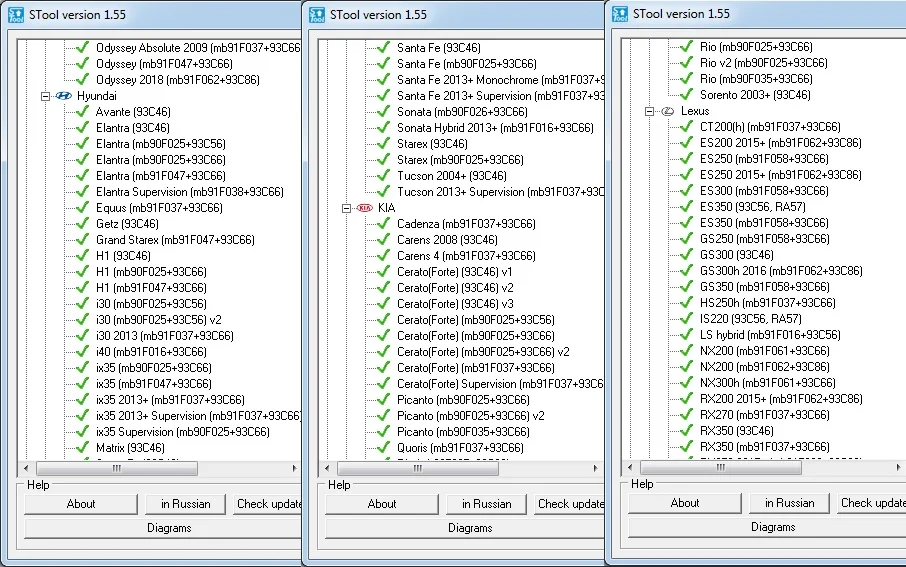Click 'in Russian' button in right window
906x567 pixels.
click(x=789, y=503)
